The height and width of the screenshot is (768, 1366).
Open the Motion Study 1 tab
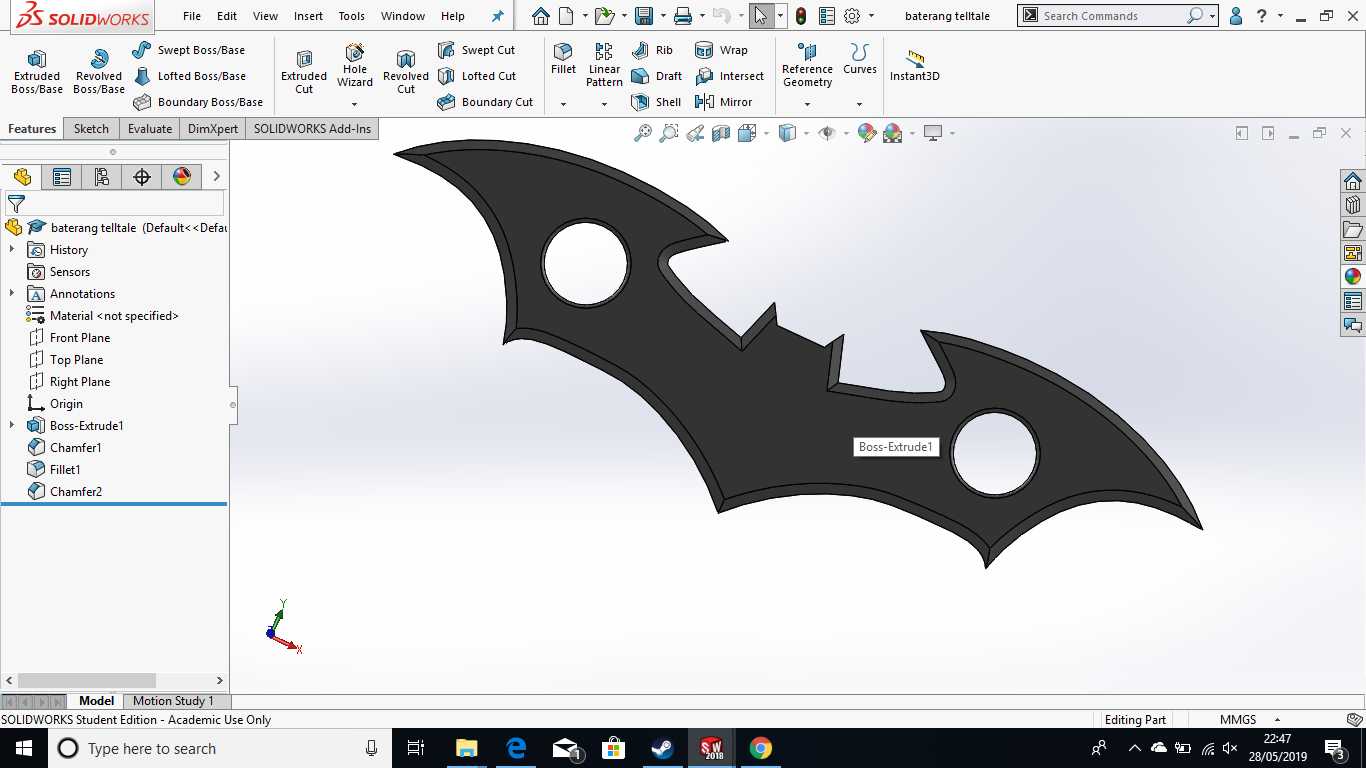coord(173,701)
